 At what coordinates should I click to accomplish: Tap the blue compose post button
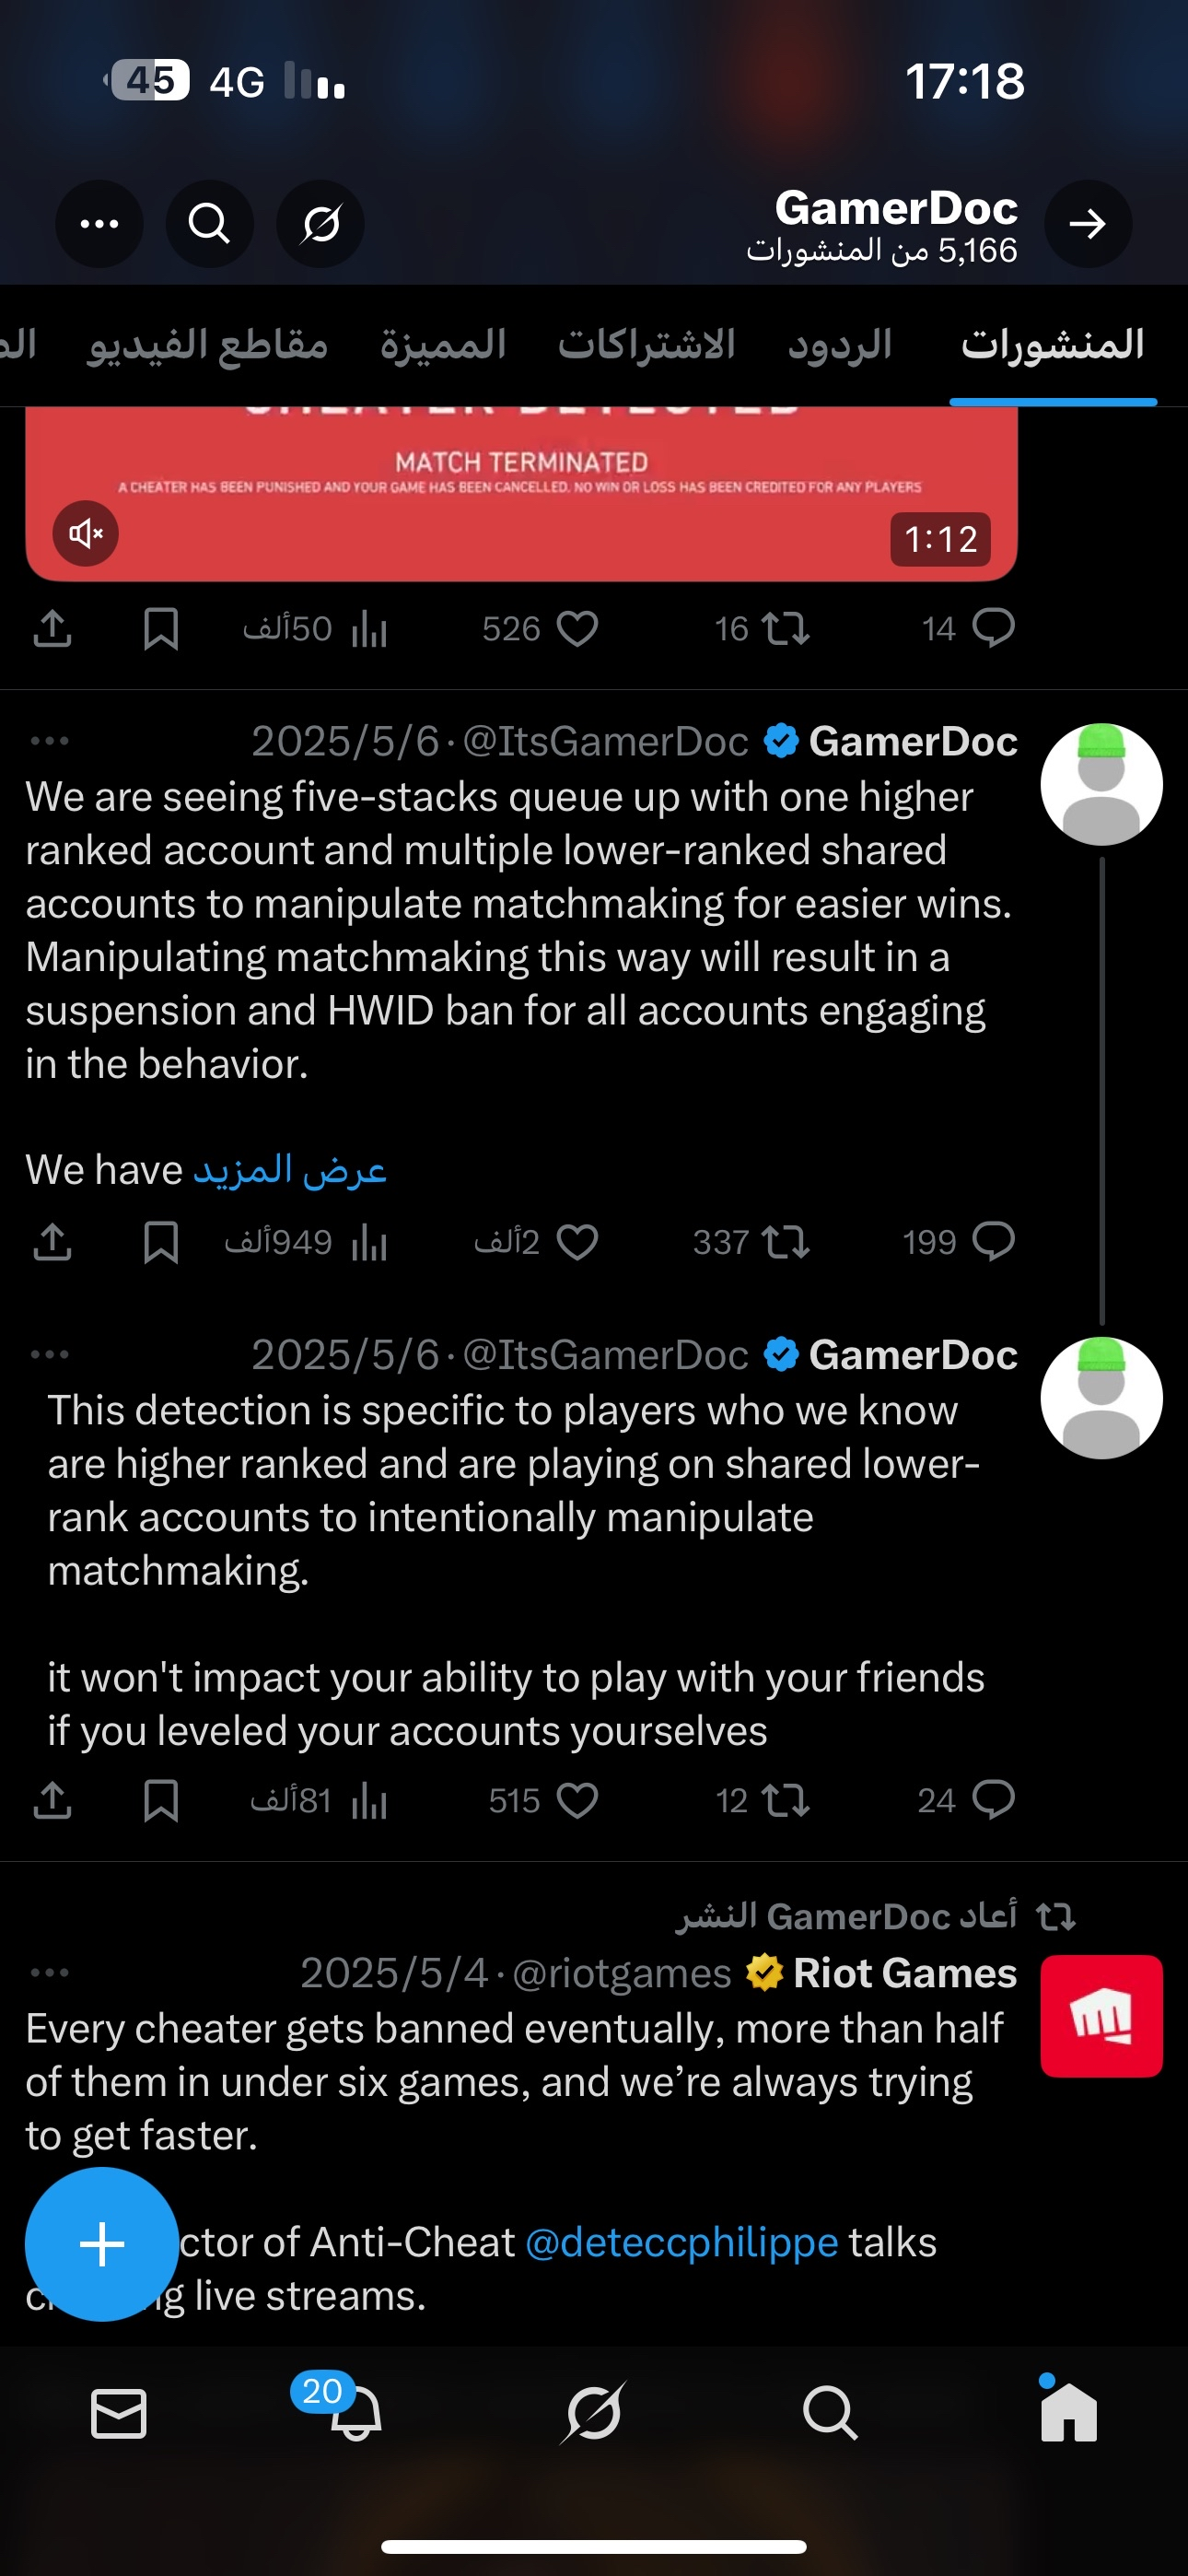[101, 2244]
